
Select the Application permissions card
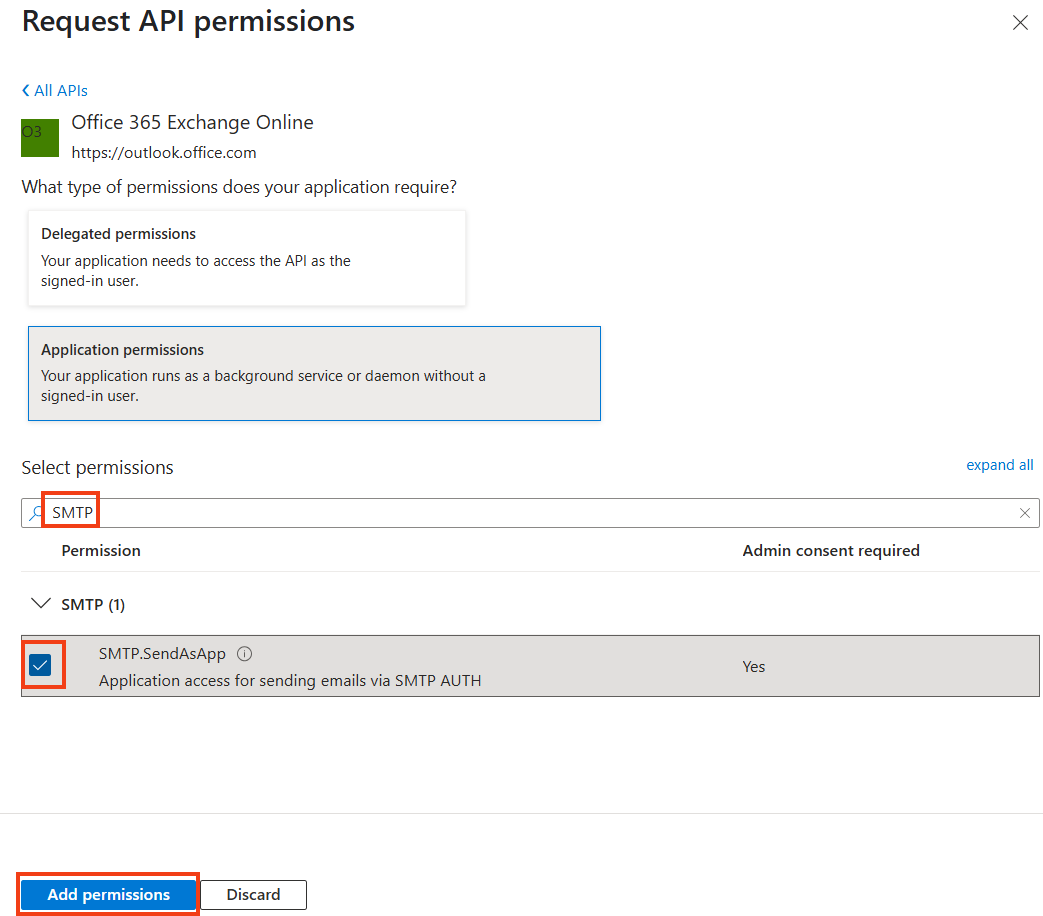pyautogui.click(x=314, y=373)
